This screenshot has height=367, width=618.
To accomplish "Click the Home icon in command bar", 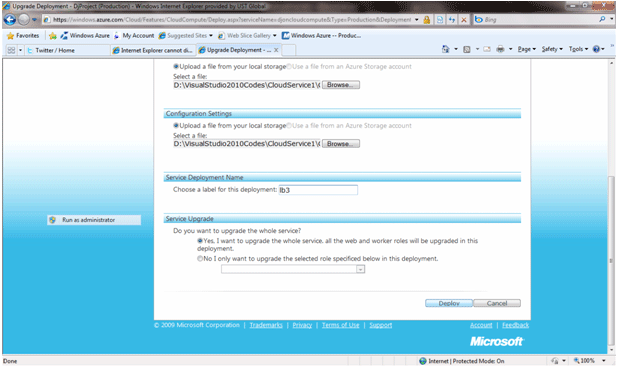I will [x=446, y=49].
